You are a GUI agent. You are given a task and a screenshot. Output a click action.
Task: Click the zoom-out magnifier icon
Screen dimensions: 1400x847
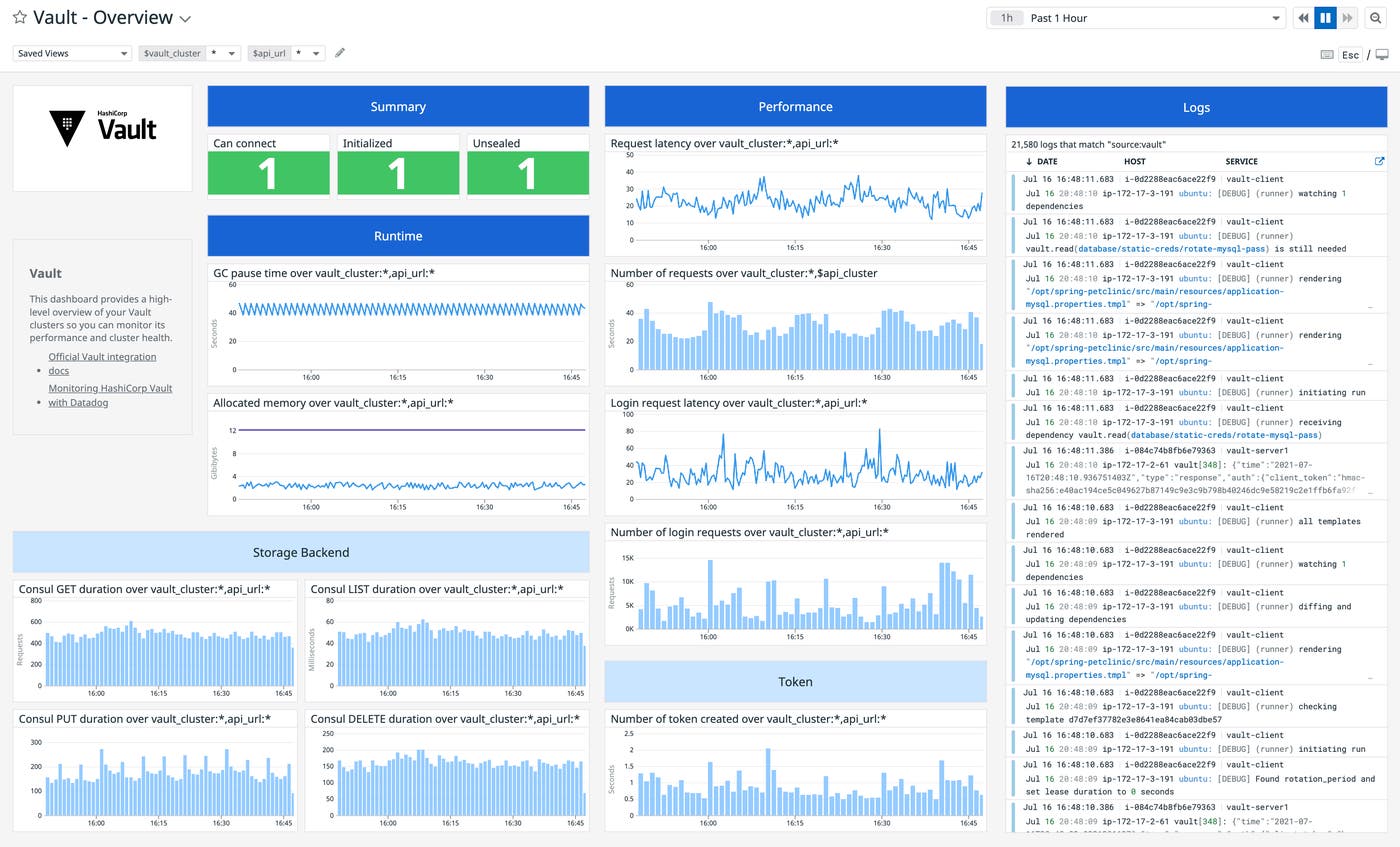click(x=1375, y=17)
